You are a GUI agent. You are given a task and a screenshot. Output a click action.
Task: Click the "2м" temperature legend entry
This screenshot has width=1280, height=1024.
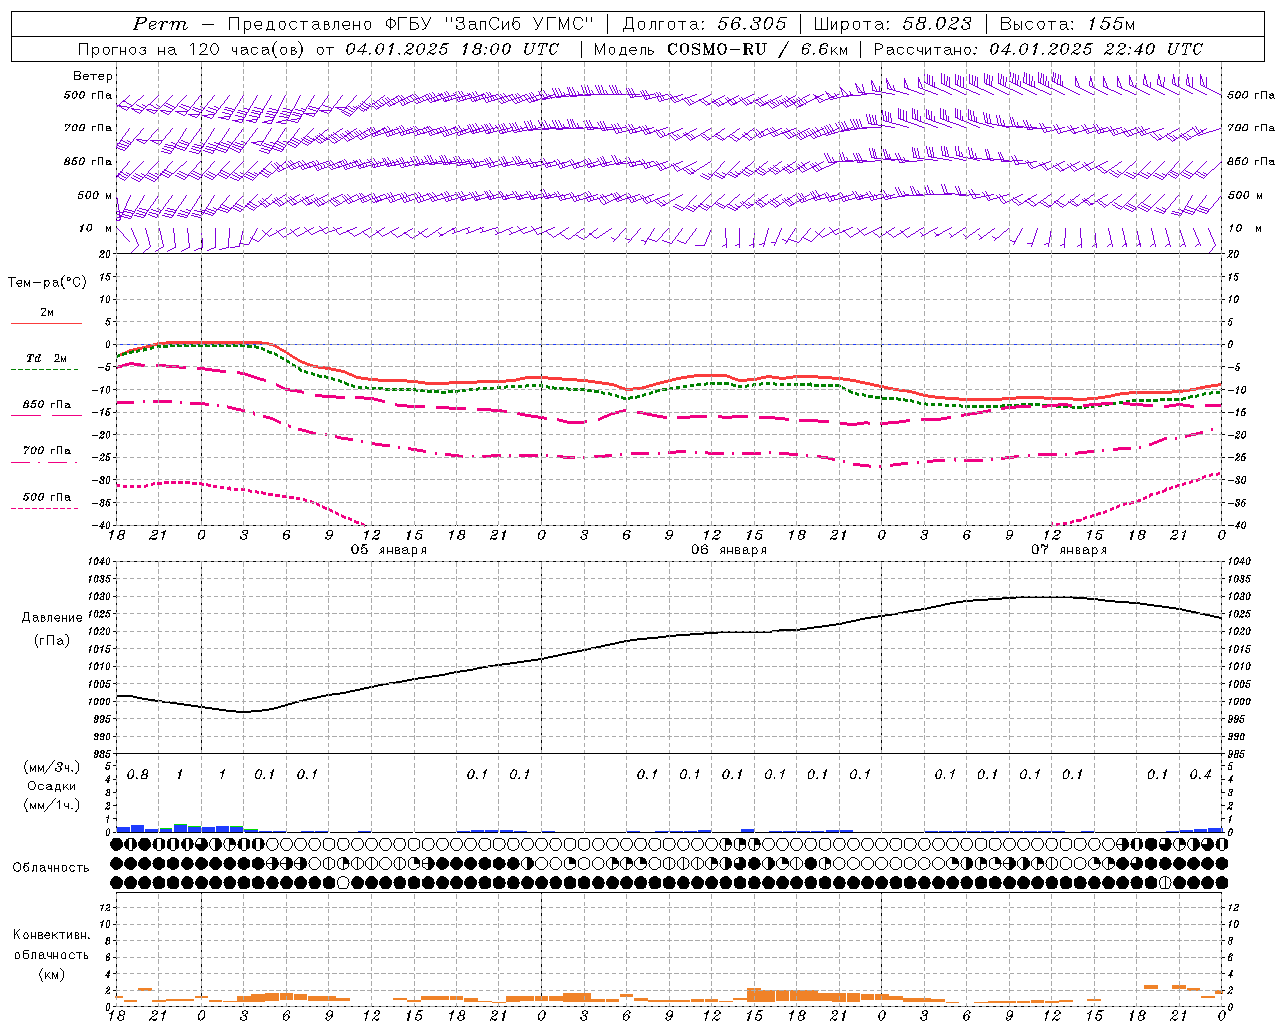point(47,313)
